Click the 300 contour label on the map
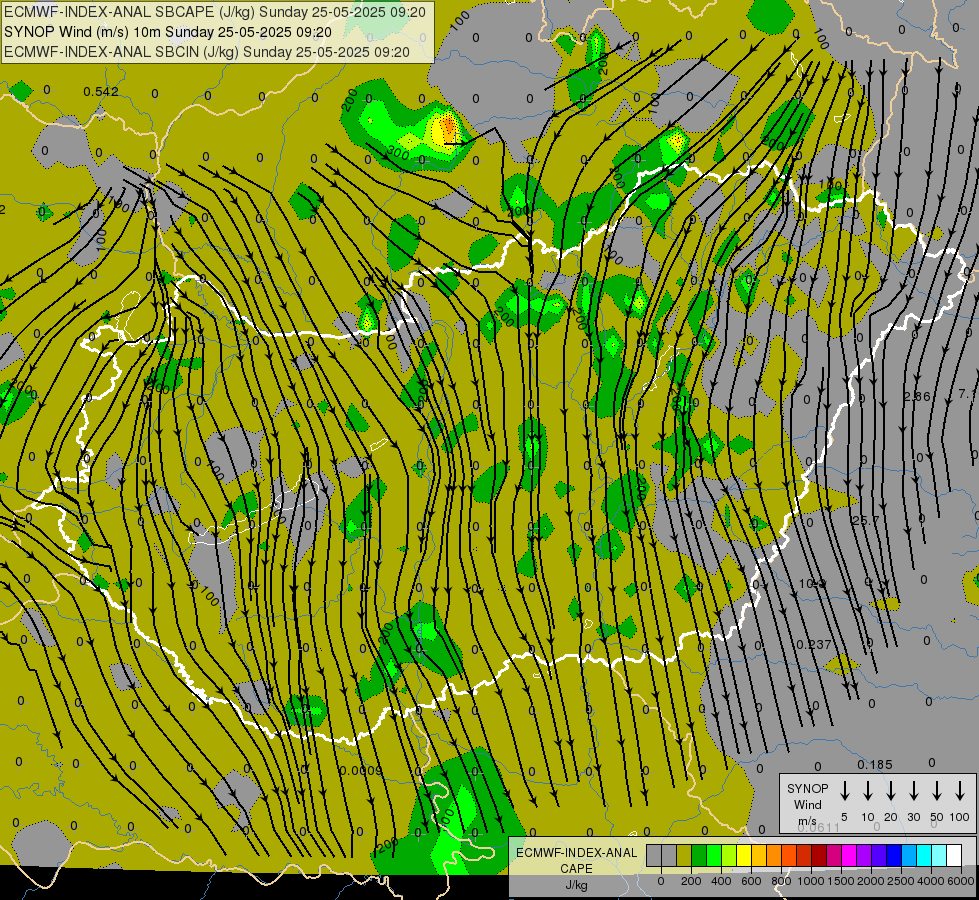This screenshot has width=979, height=900. point(396,152)
